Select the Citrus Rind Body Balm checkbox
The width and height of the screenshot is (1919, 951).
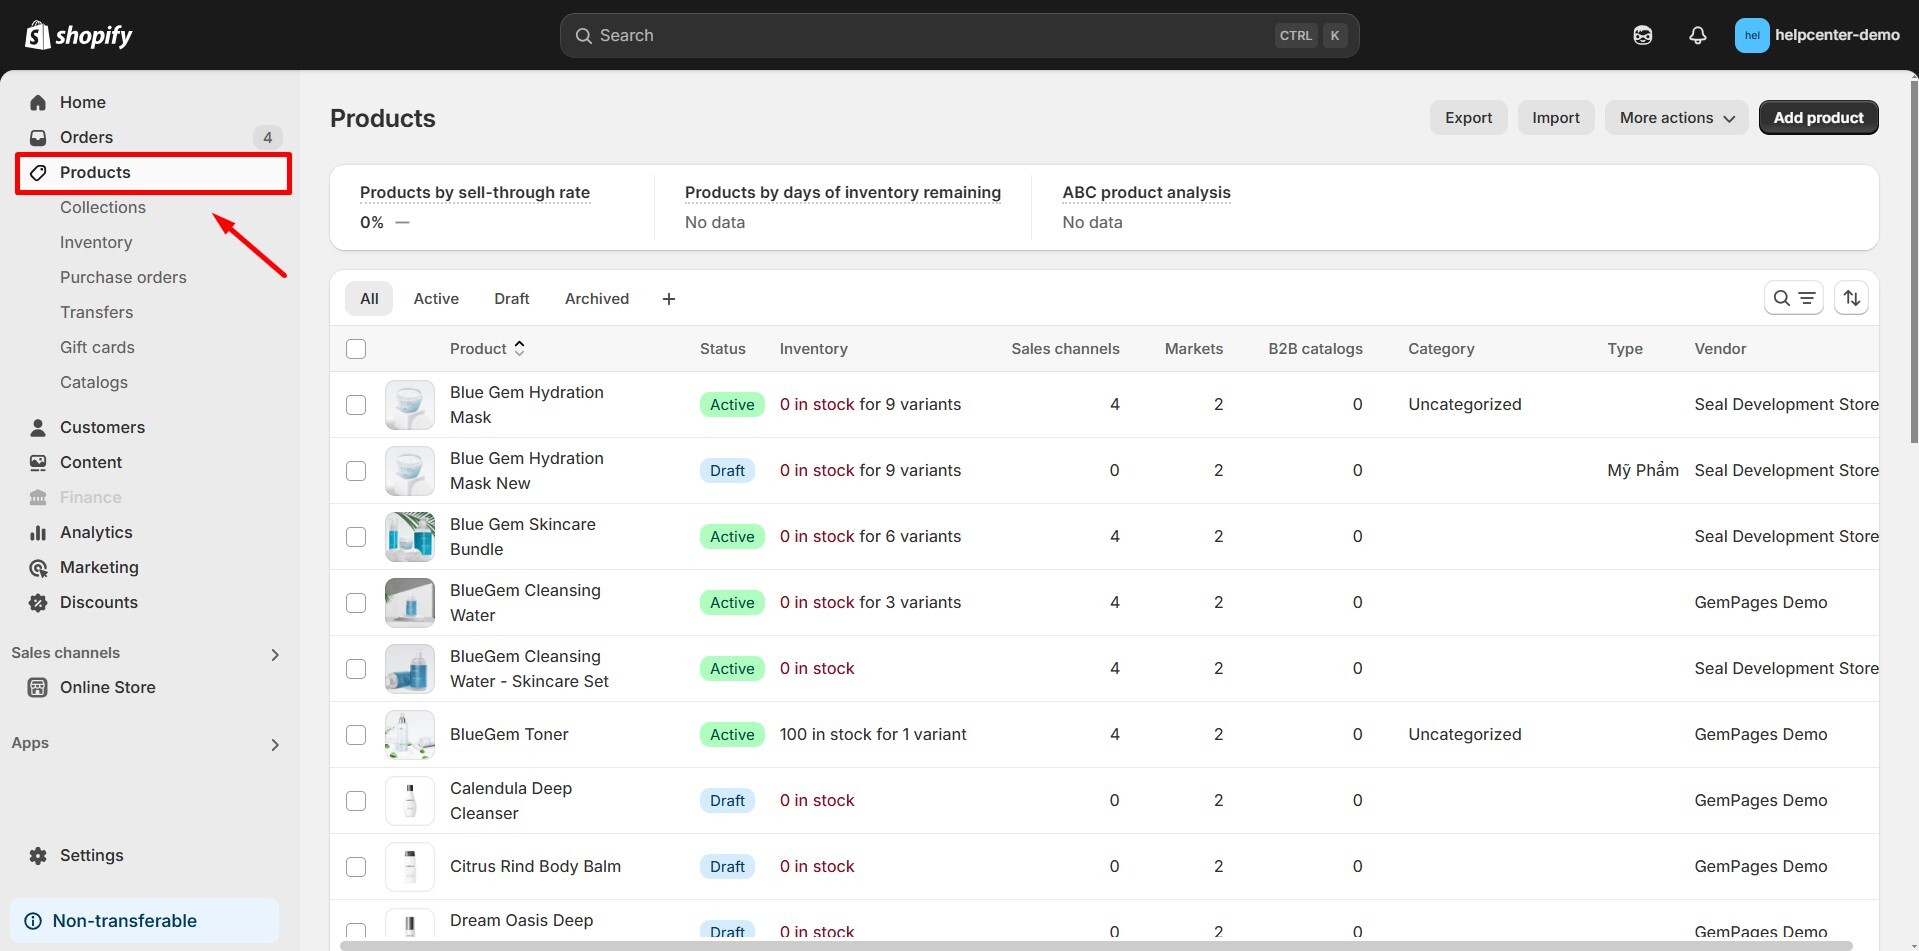point(356,867)
